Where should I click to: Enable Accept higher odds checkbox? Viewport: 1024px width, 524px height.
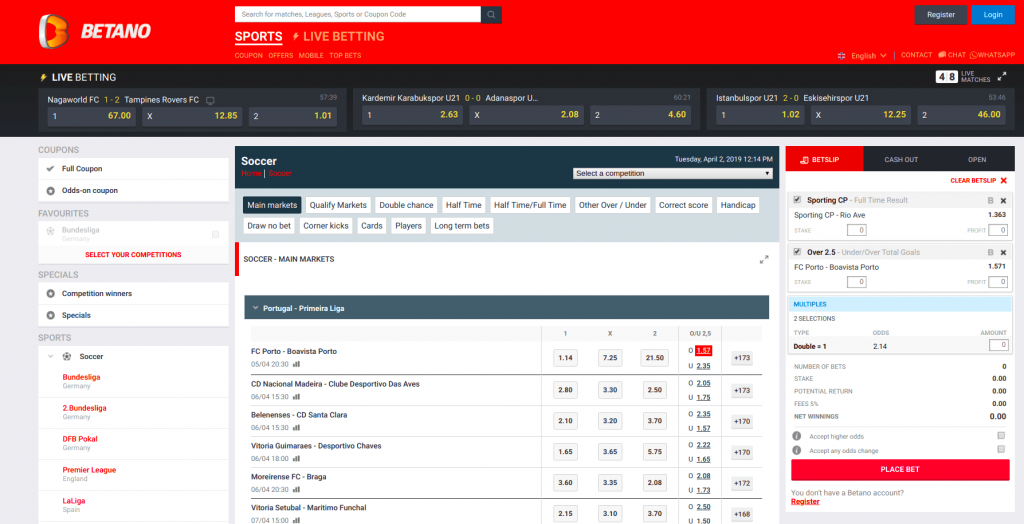[x=1000, y=435]
